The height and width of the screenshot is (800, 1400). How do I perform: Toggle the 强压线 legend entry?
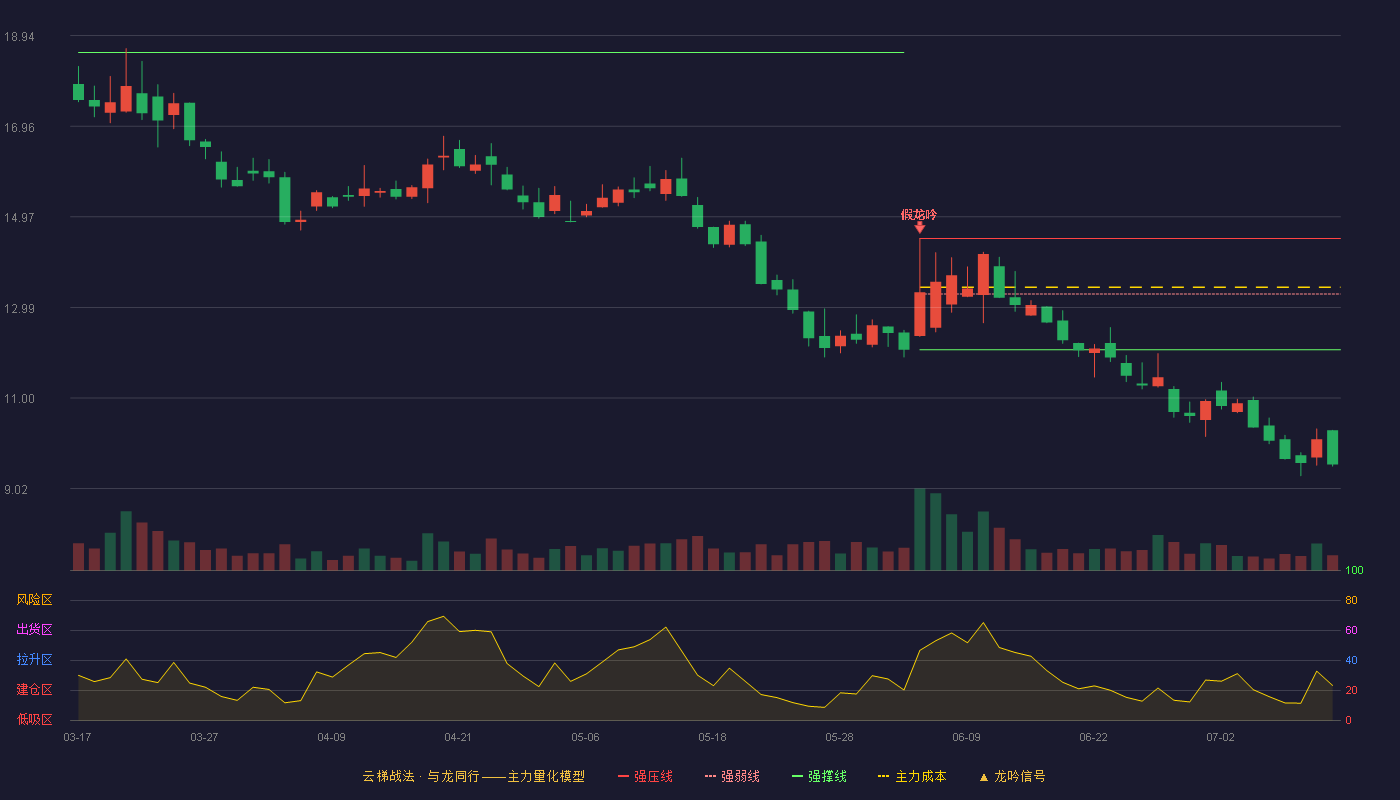[x=645, y=776]
